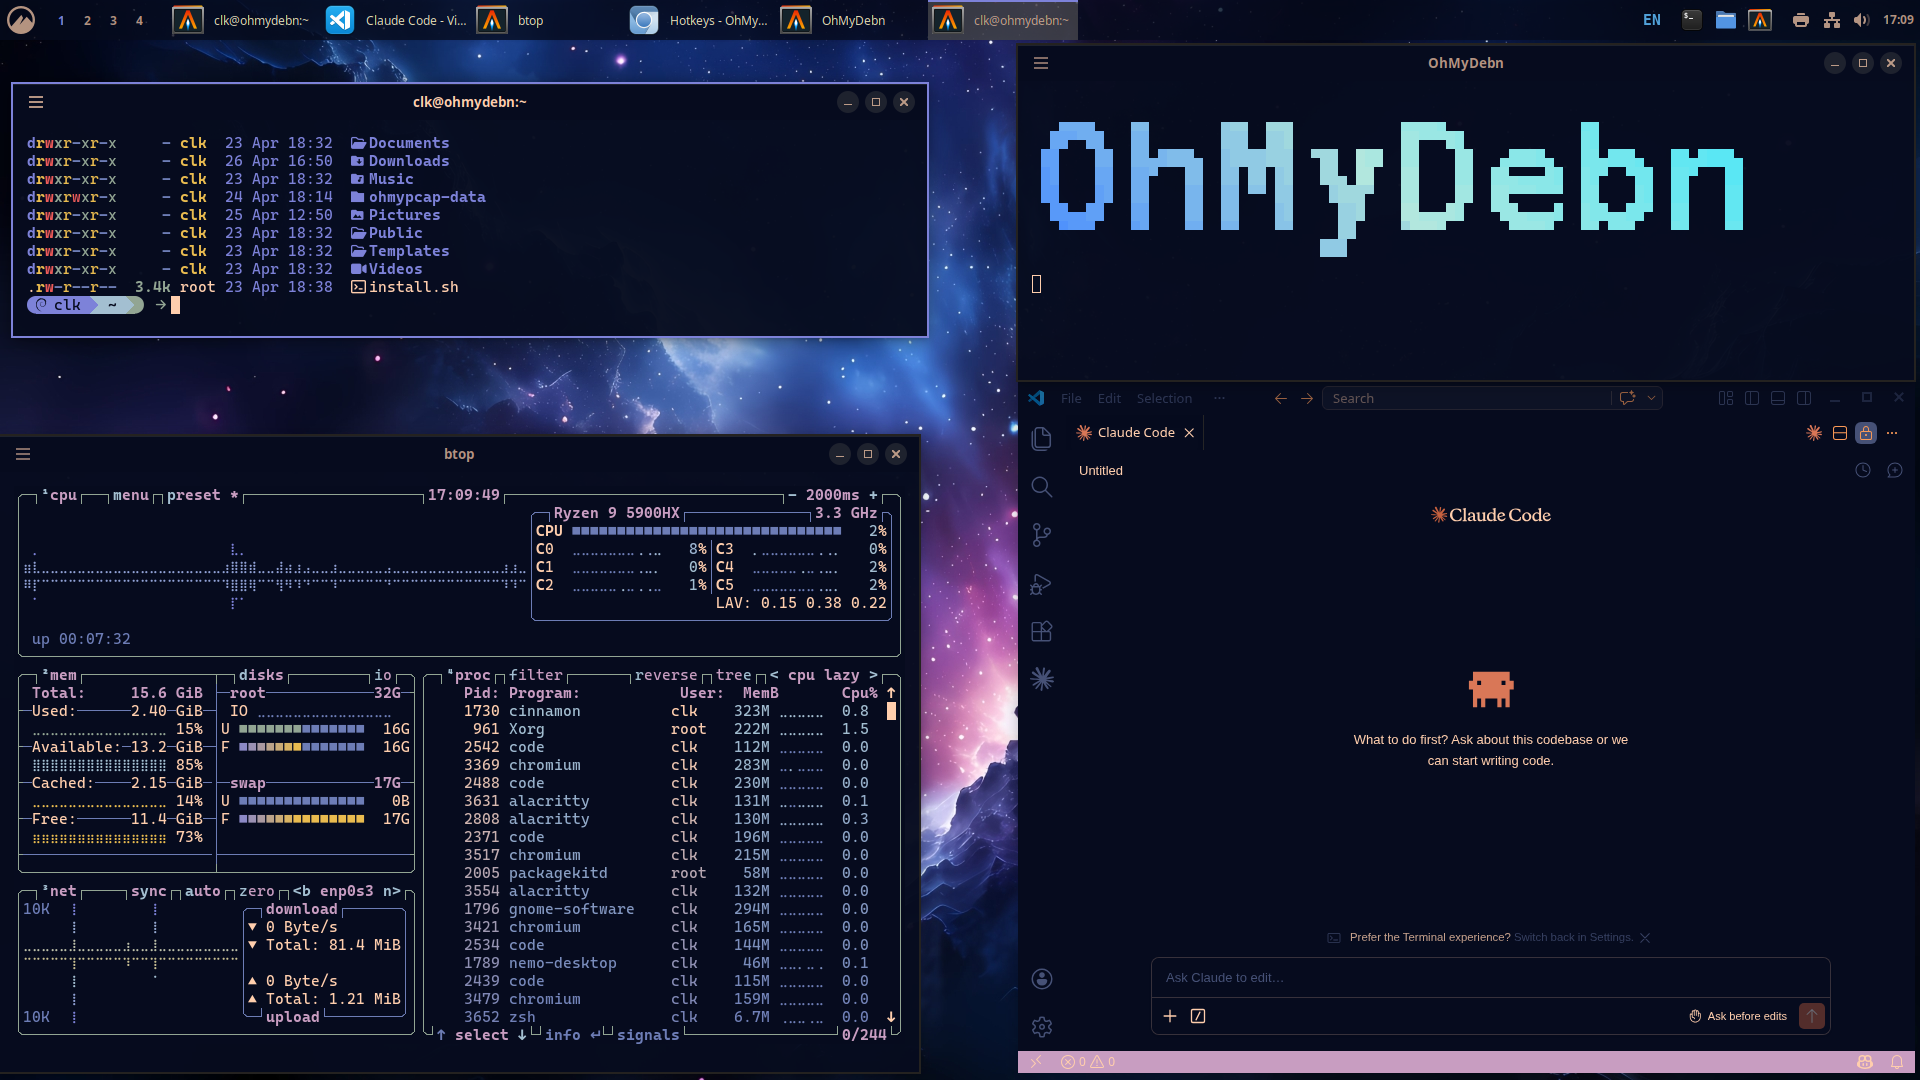
Task: Dismiss the Terminal experience notice
Action: coord(1645,938)
